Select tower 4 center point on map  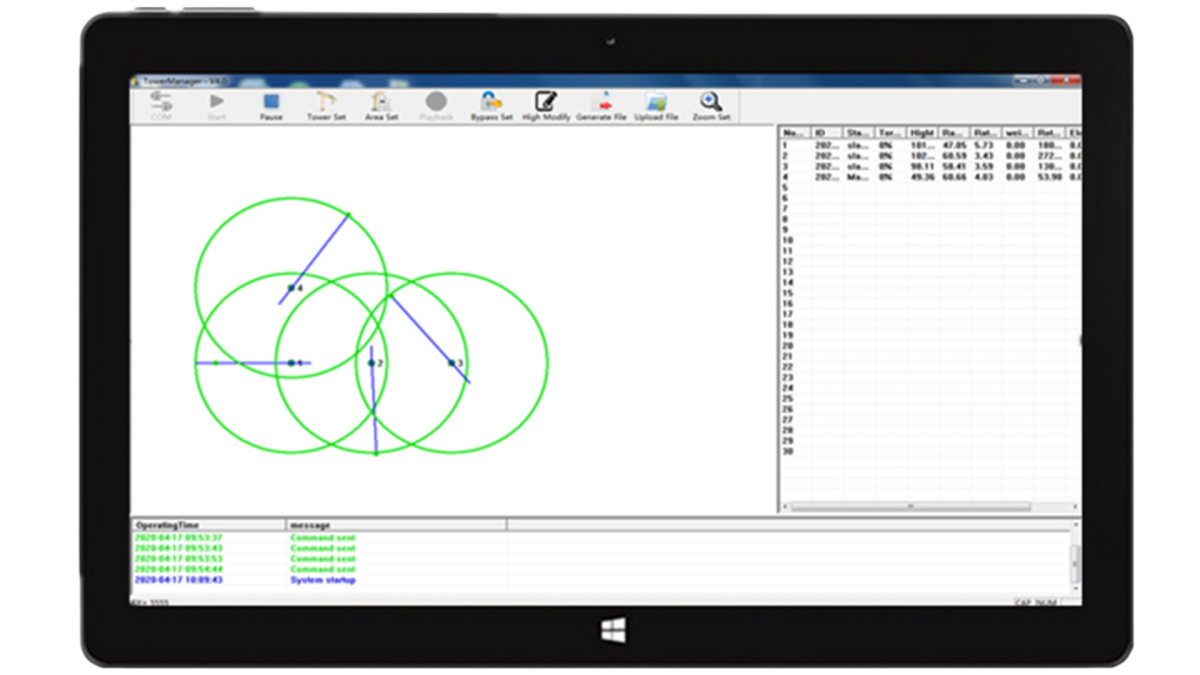pos(291,288)
